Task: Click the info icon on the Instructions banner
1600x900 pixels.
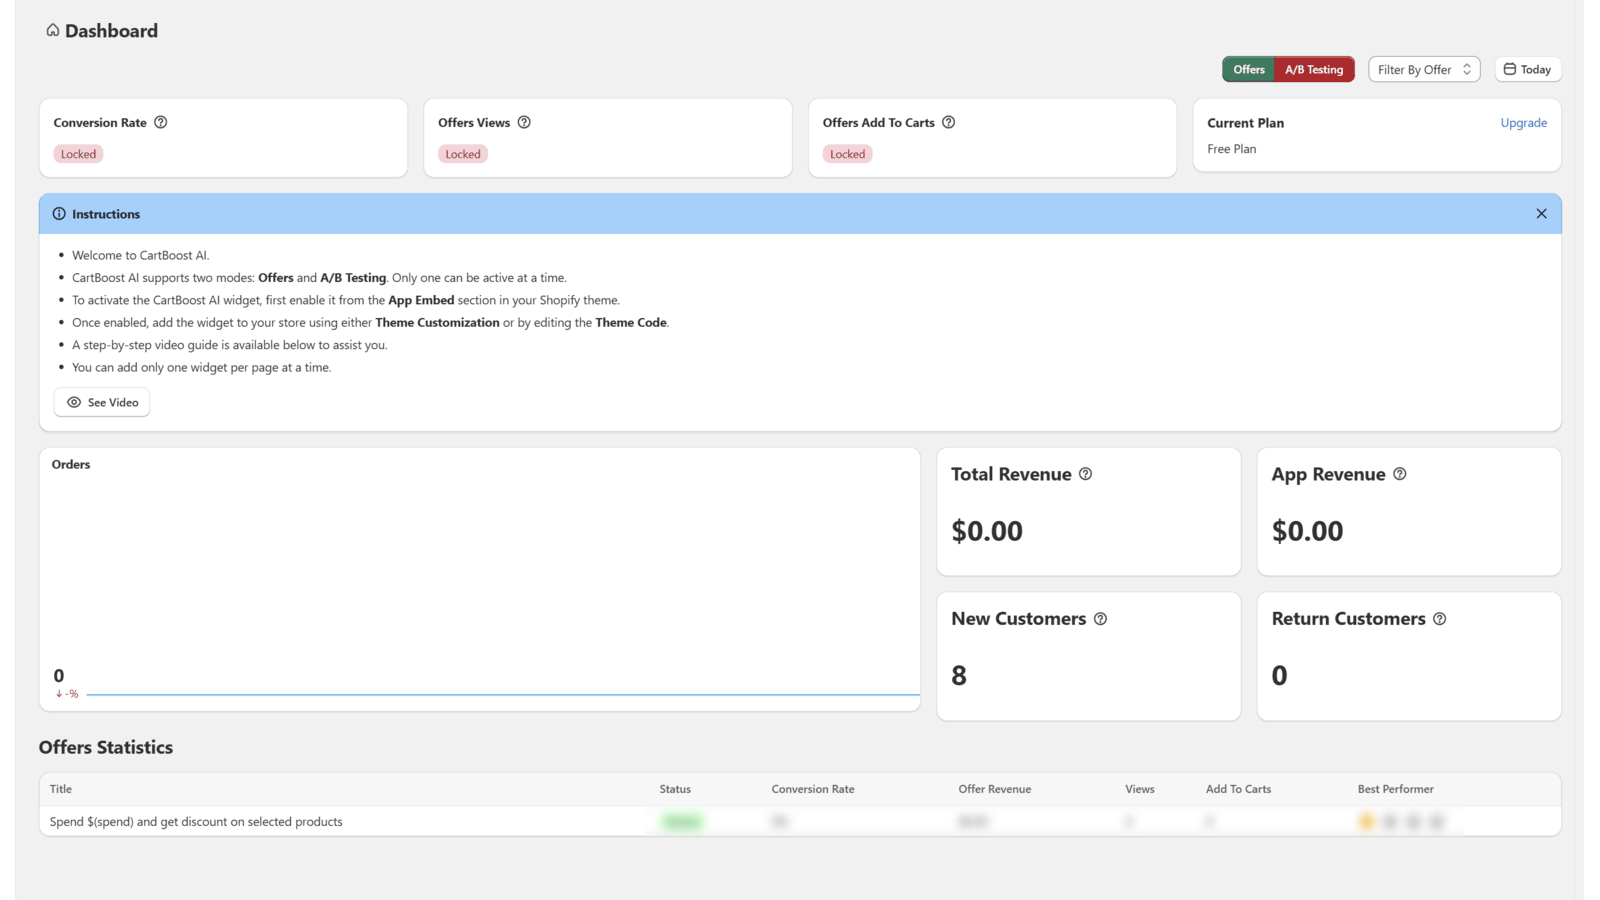Action: click(x=59, y=213)
